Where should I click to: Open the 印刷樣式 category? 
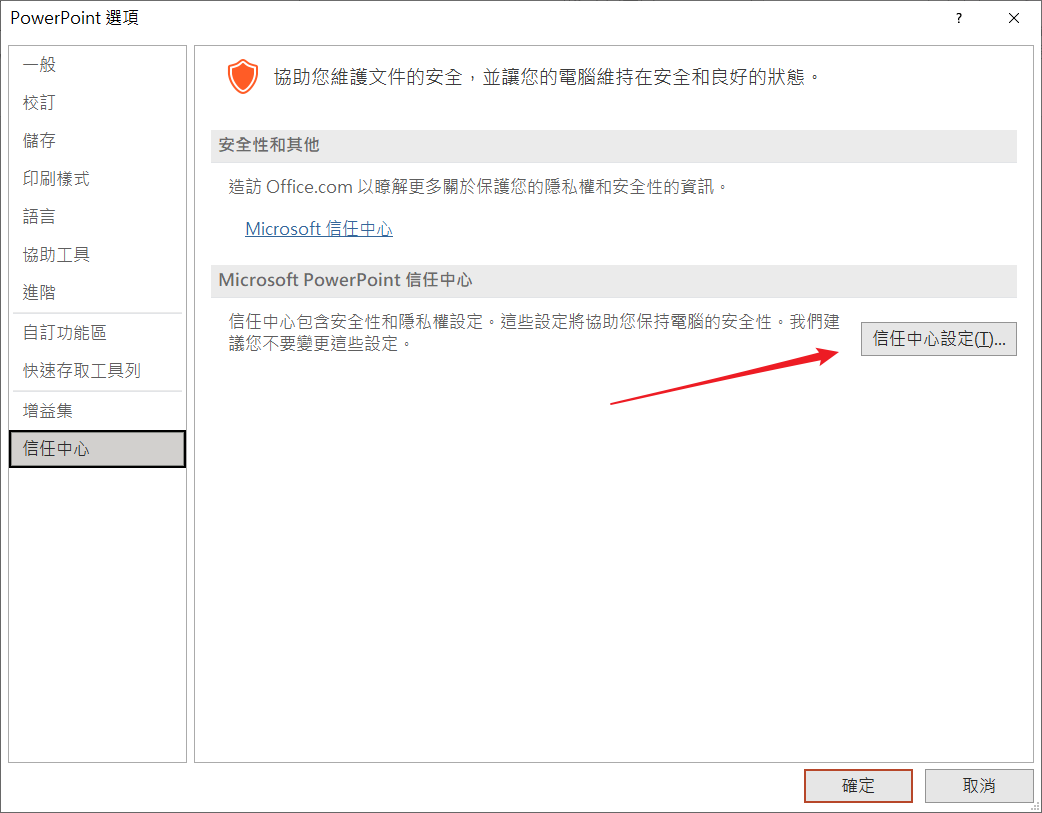97,178
